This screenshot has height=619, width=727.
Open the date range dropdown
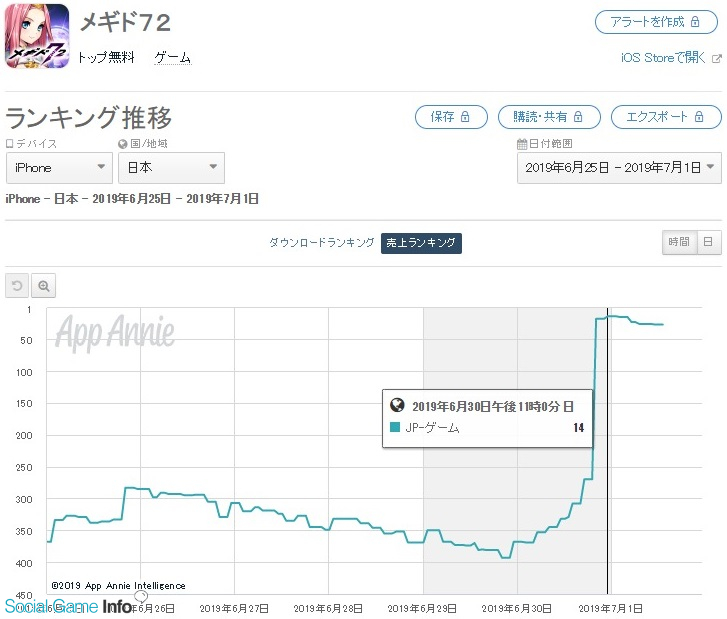coord(619,167)
